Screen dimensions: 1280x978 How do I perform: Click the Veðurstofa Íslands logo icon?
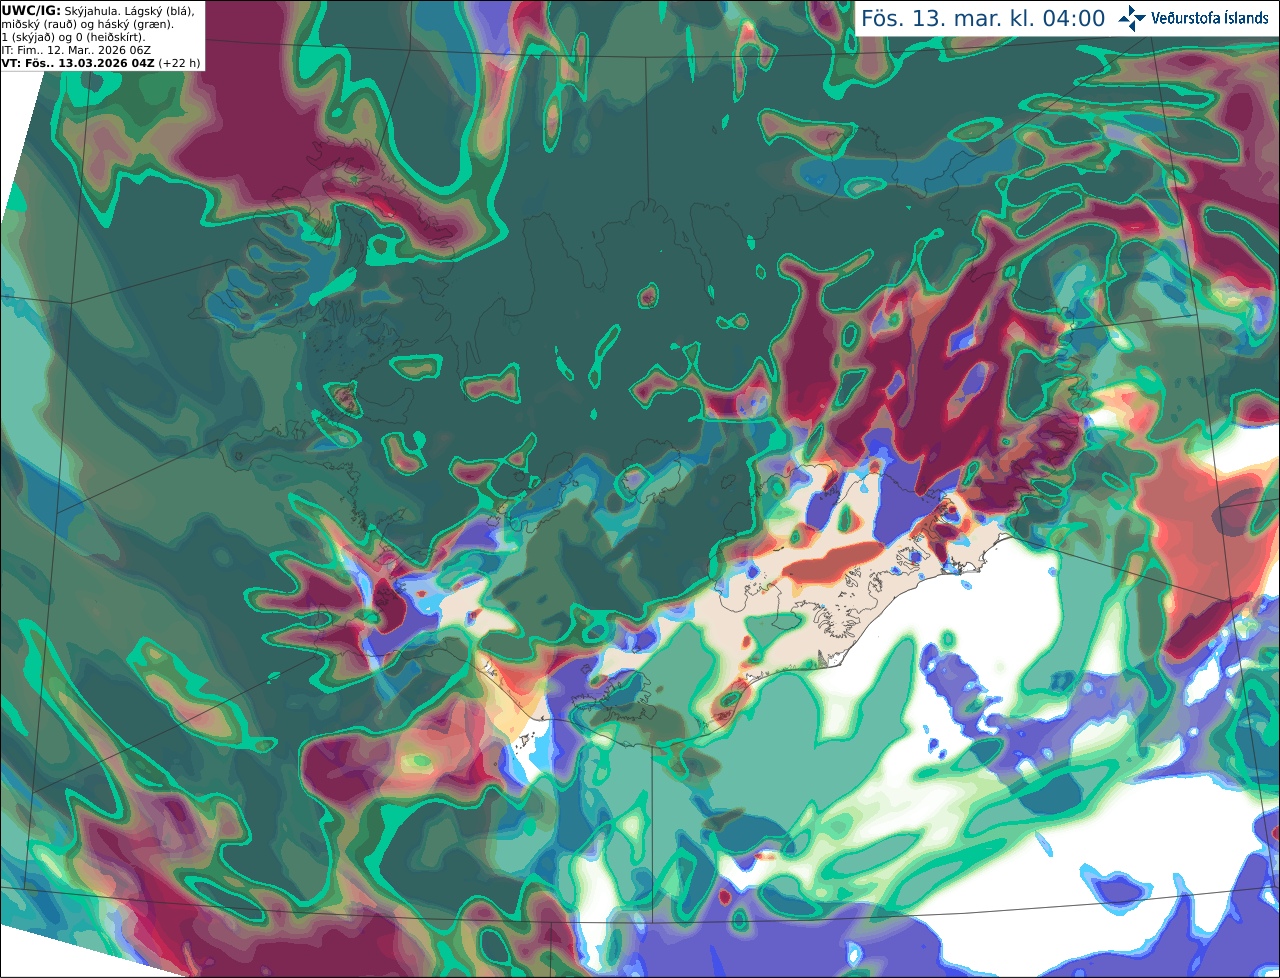[x=1132, y=18]
